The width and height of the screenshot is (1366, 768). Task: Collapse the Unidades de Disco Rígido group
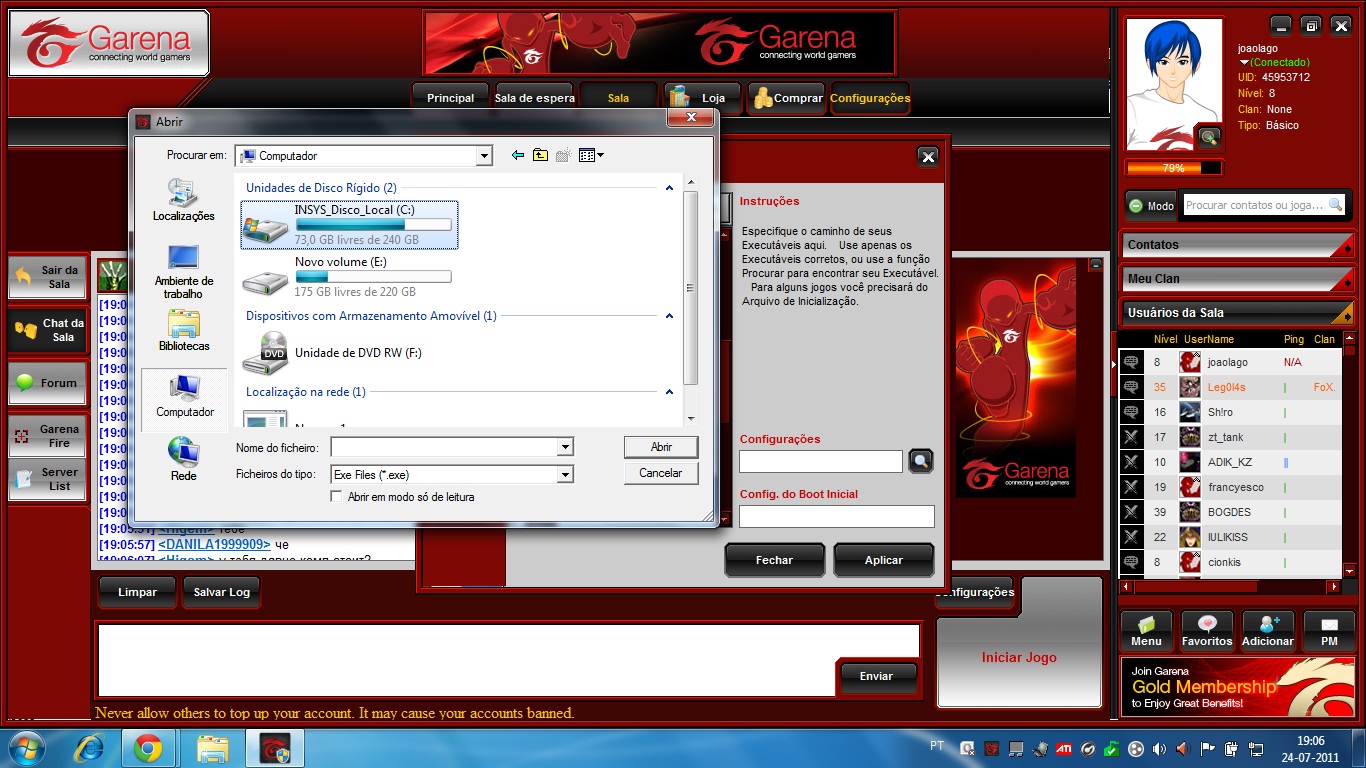click(669, 188)
